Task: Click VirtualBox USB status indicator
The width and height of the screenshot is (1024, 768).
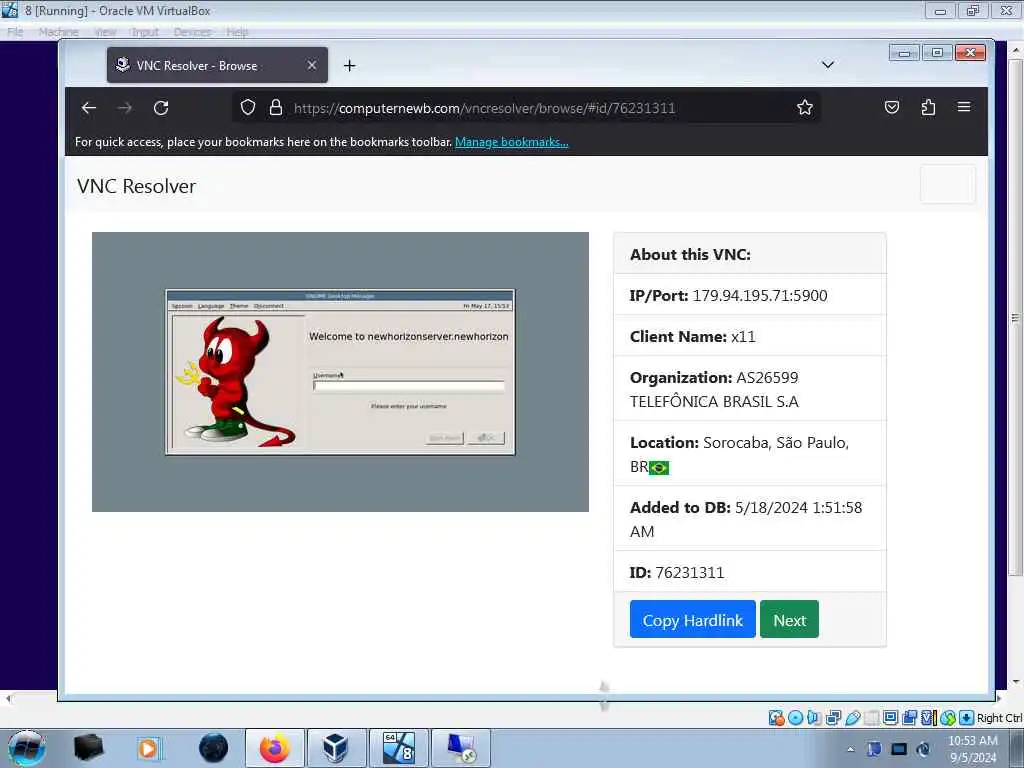Action: pos(852,718)
